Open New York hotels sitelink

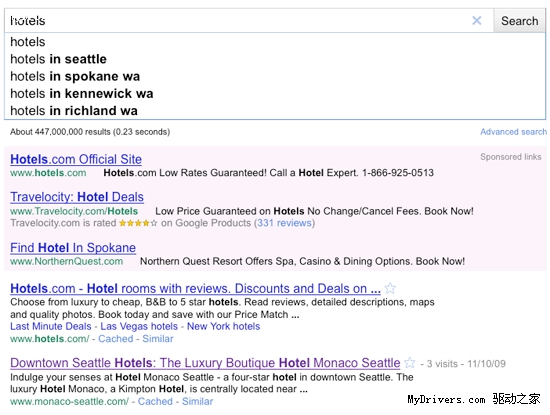coord(223,326)
